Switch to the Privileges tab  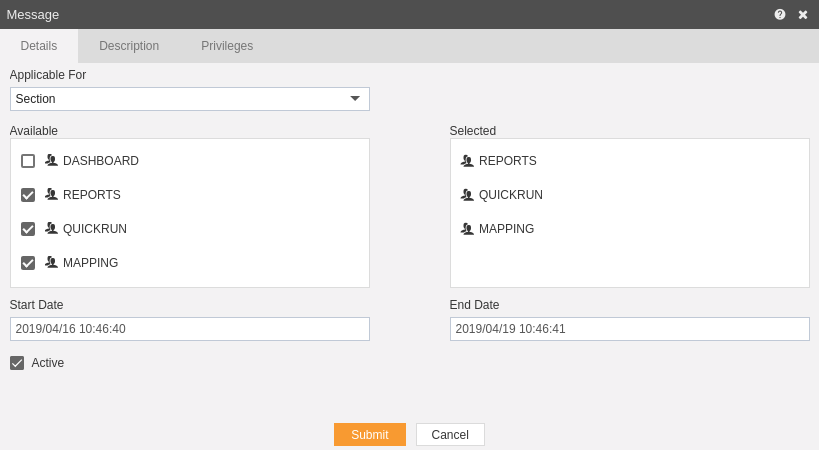(227, 46)
